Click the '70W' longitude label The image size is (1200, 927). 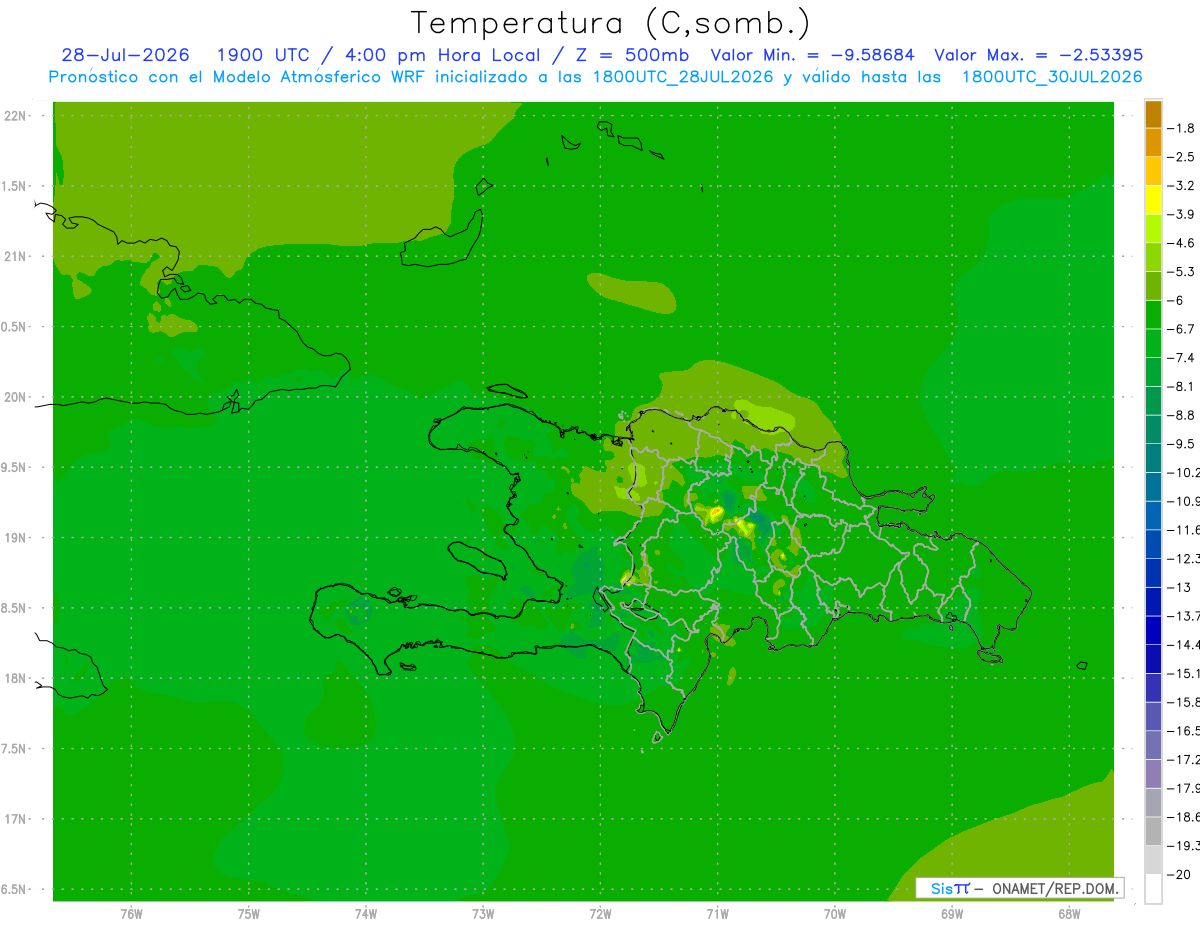click(835, 913)
